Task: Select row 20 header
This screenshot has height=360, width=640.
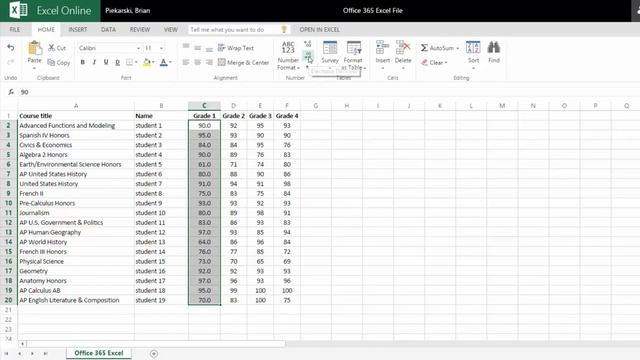Action: coord(9,300)
